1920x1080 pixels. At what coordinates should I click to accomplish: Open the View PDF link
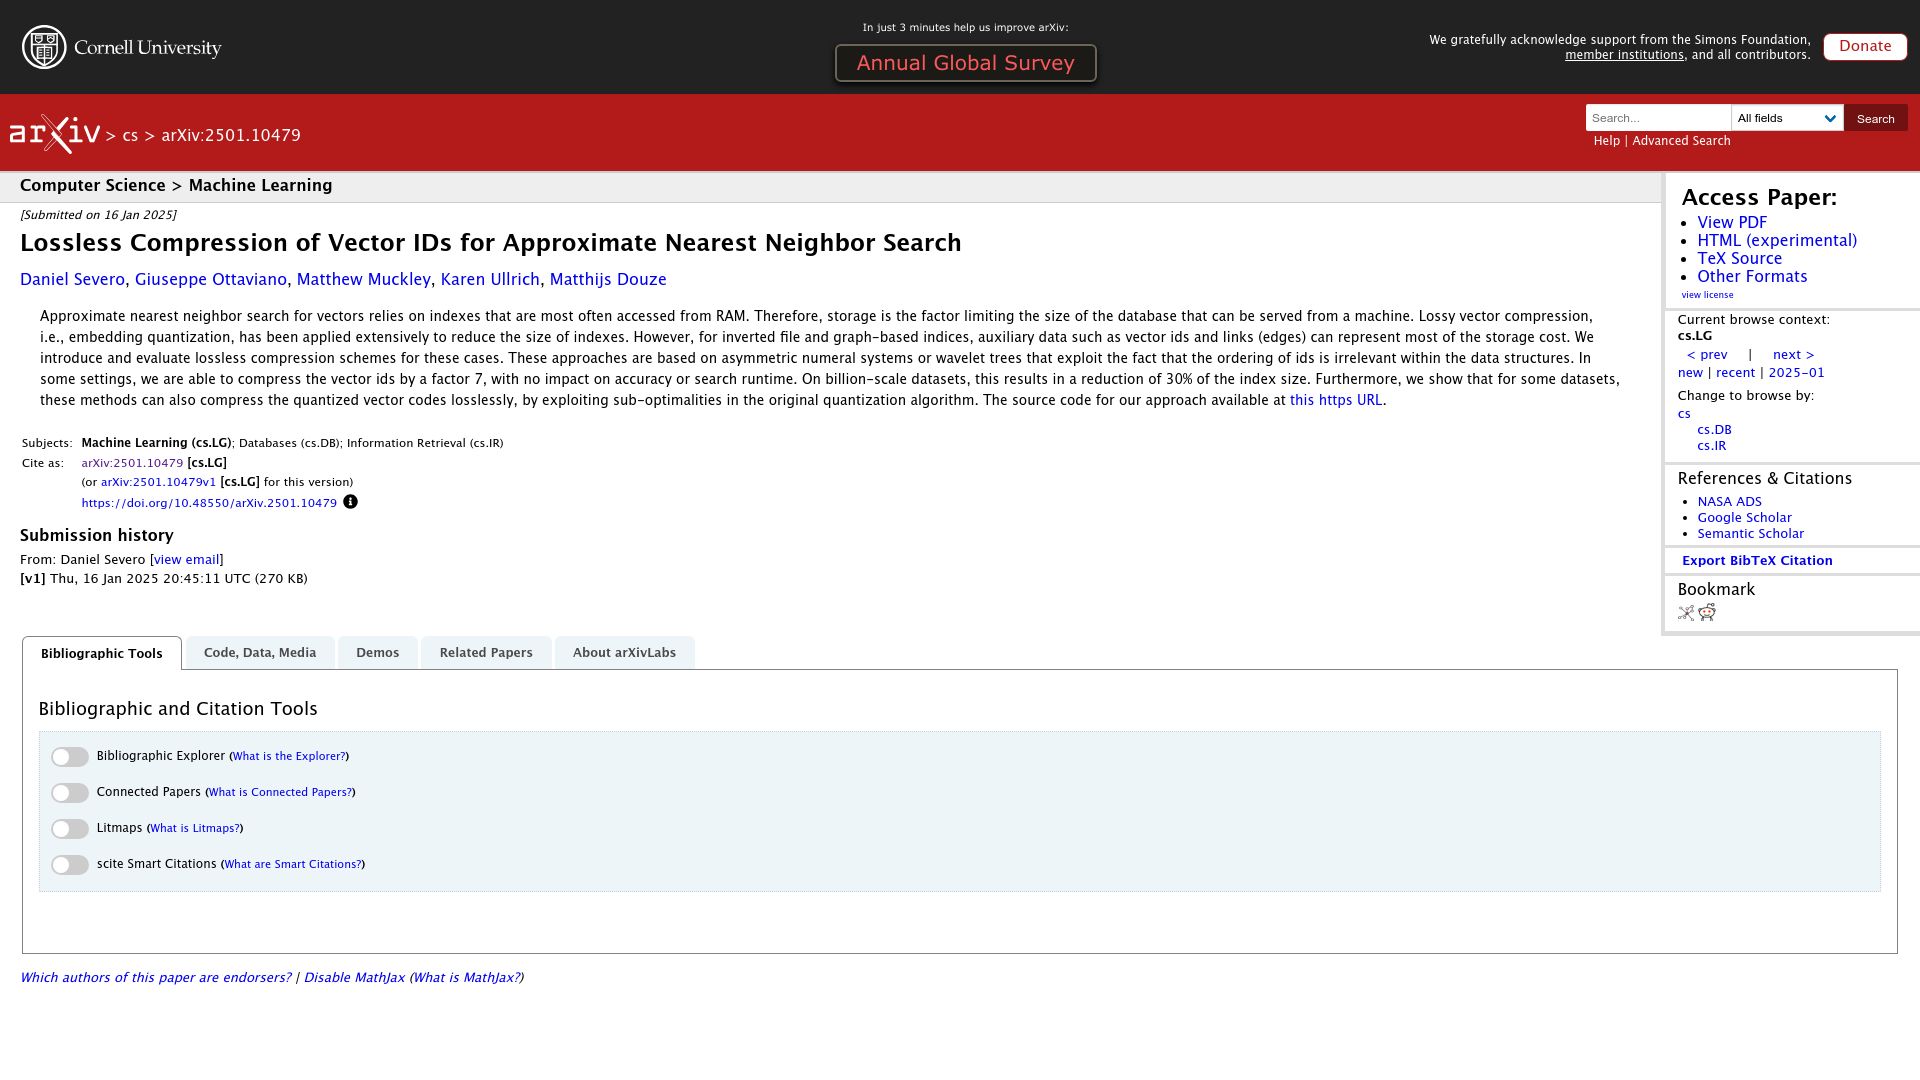(x=1732, y=223)
